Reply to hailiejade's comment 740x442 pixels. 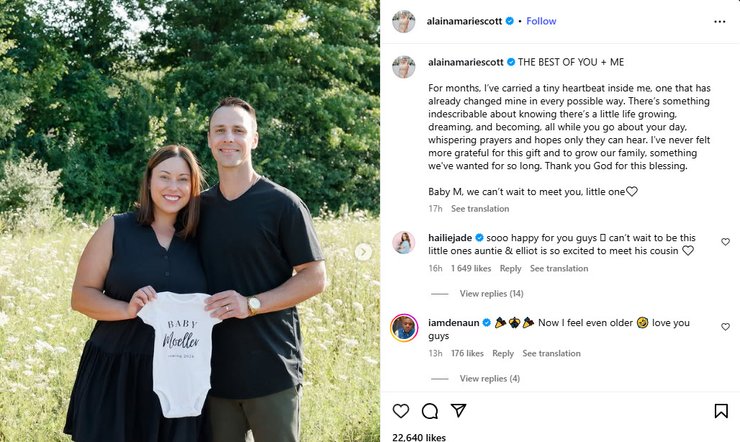tap(510, 268)
